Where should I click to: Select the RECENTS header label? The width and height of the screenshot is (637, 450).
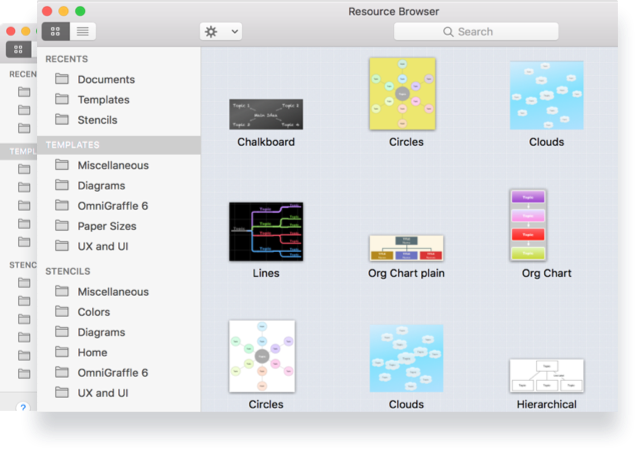point(67,59)
